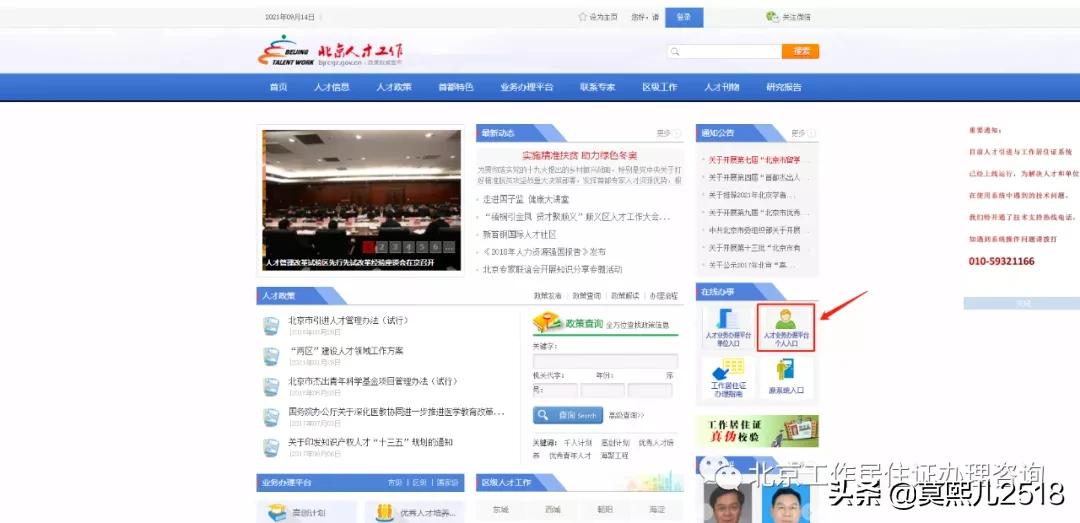The image size is (1080, 523).
Task: Open news 新首钢国际人才社区
Action: pyautogui.click(x=519, y=235)
